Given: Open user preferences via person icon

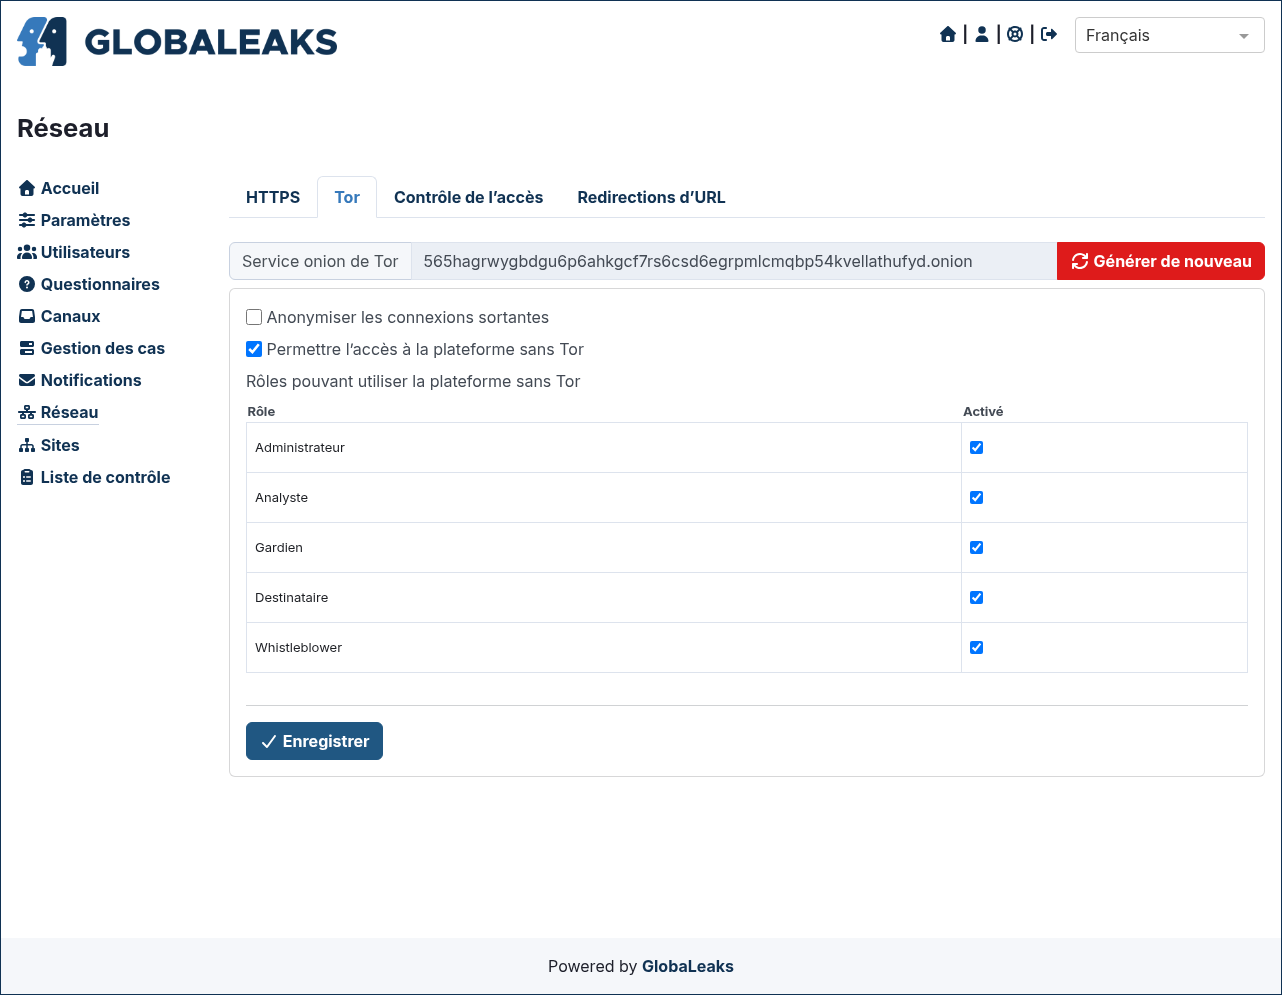Looking at the screenshot, I should [x=982, y=35].
